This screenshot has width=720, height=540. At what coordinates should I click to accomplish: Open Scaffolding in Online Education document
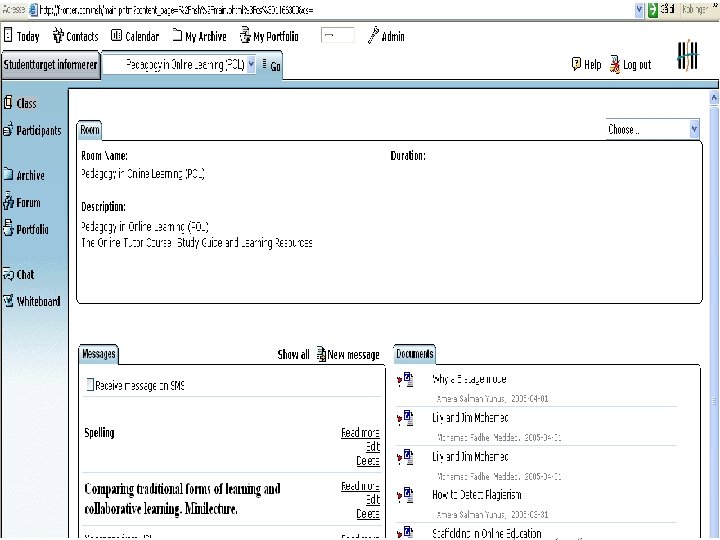[487, 533]
